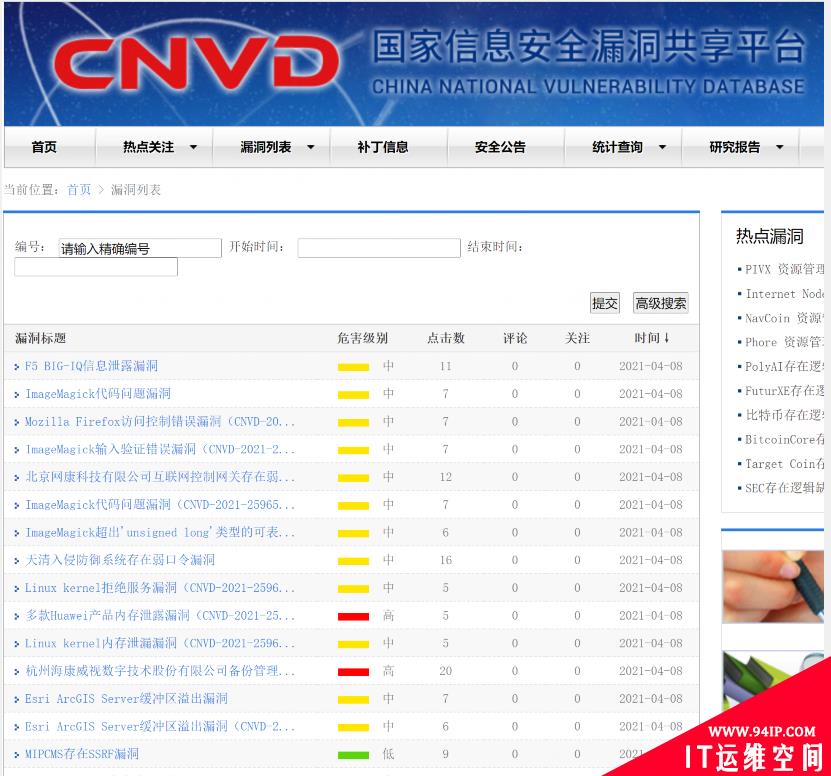
Task: Click click count 20 in 海康威视 row
Action: [446, 671]
